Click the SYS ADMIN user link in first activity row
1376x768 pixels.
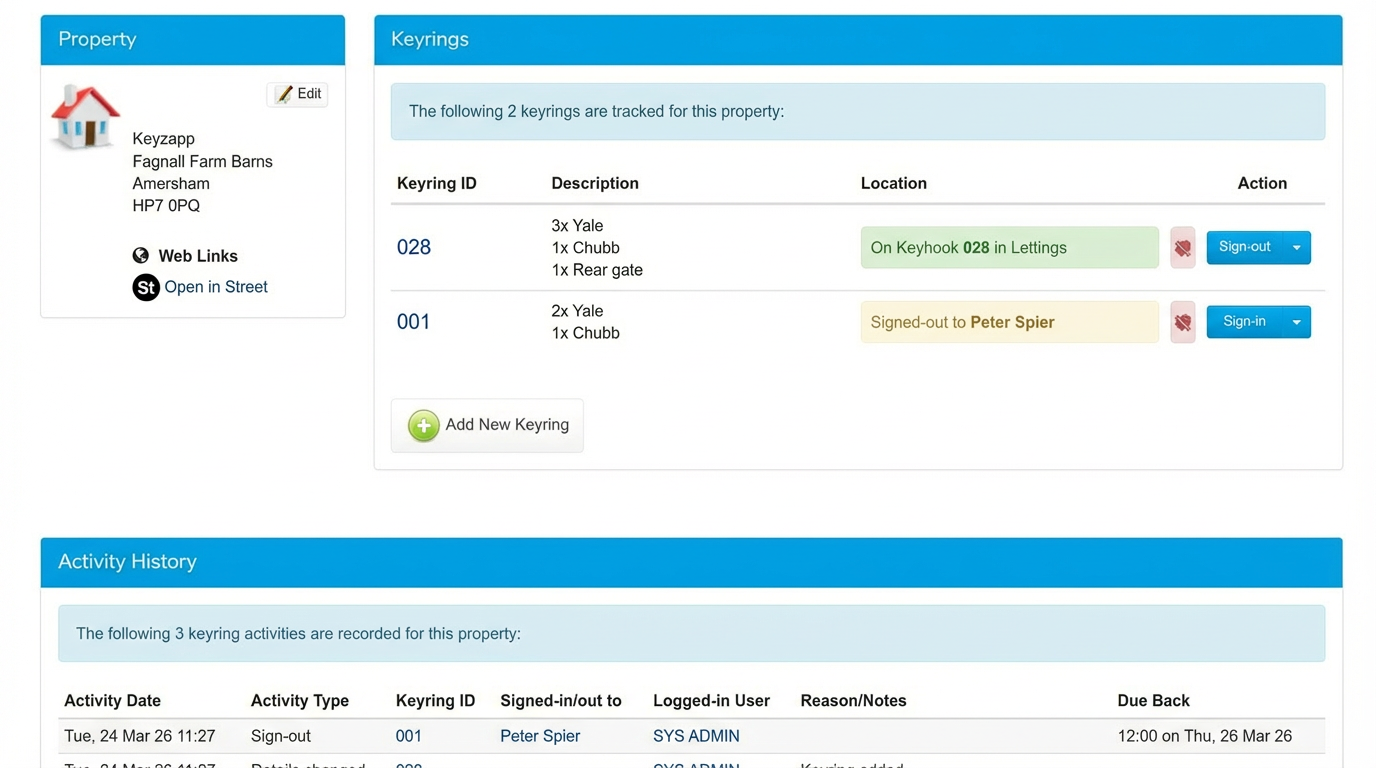tap(696, 736)
